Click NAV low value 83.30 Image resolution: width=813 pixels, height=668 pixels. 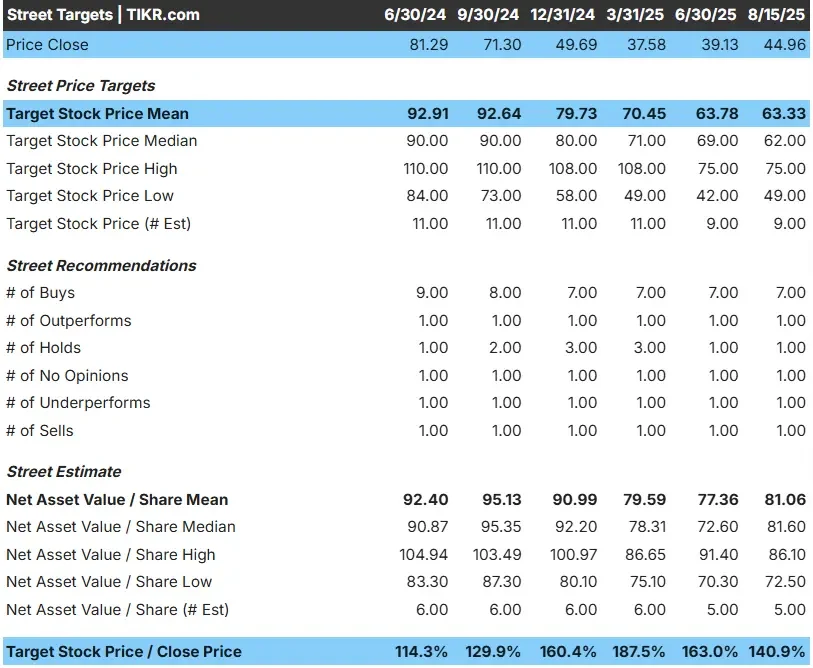[427, 581]
